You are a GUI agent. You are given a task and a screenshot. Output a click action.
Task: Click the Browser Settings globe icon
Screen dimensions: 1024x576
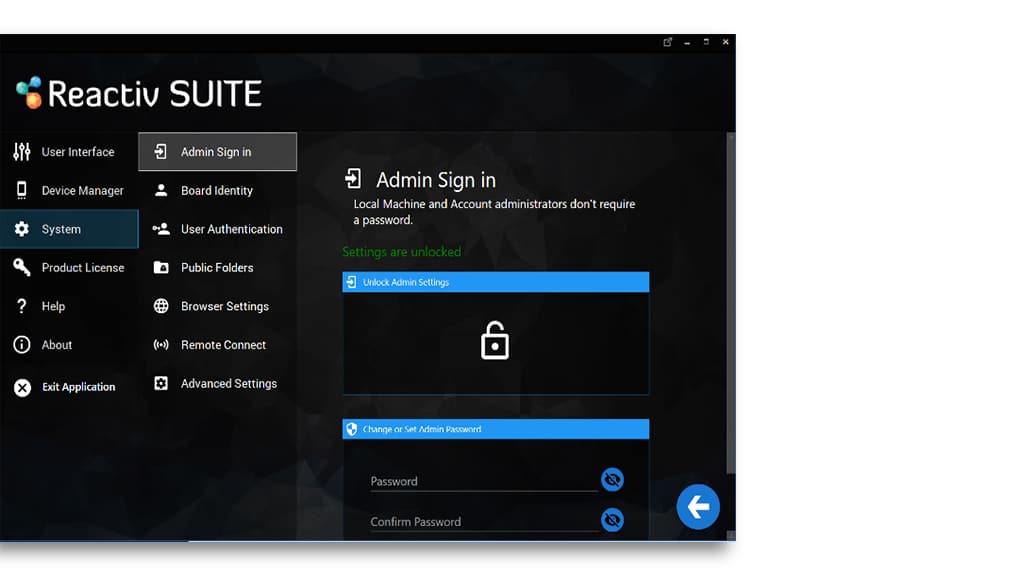[161, 306]
